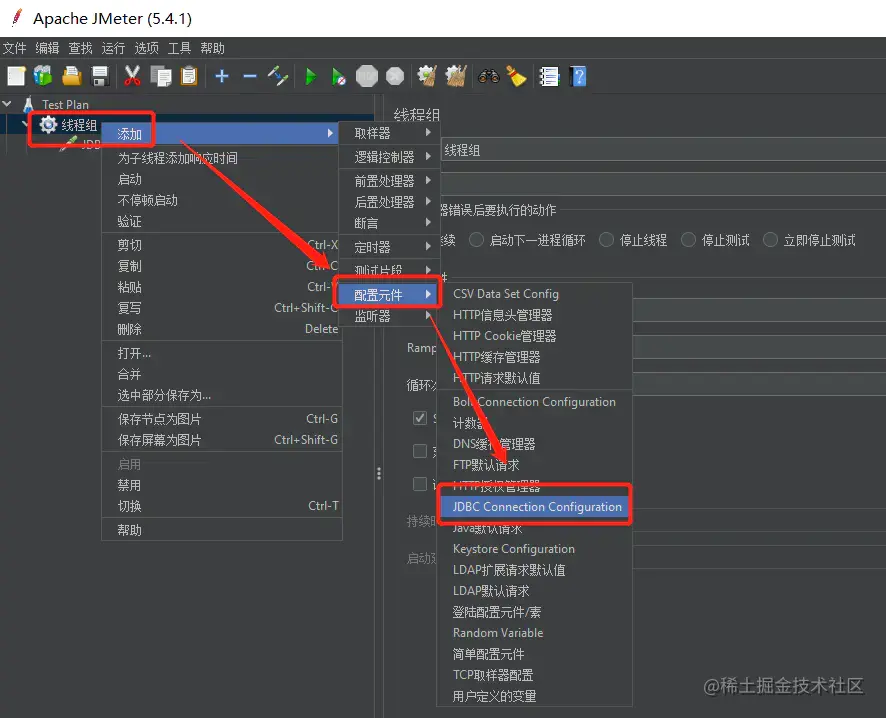Start test without pauses icon

pos(338,76)
